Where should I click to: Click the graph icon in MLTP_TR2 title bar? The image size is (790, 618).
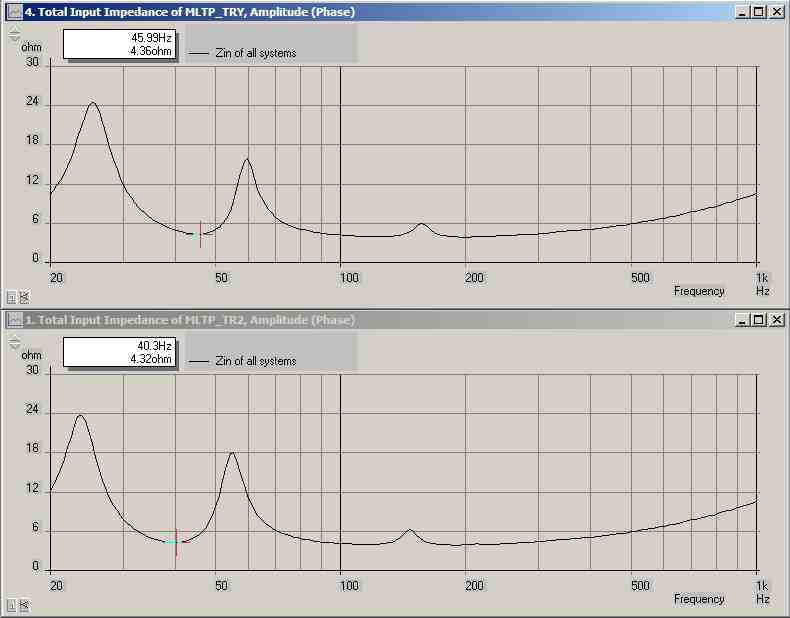pos(15,320)
